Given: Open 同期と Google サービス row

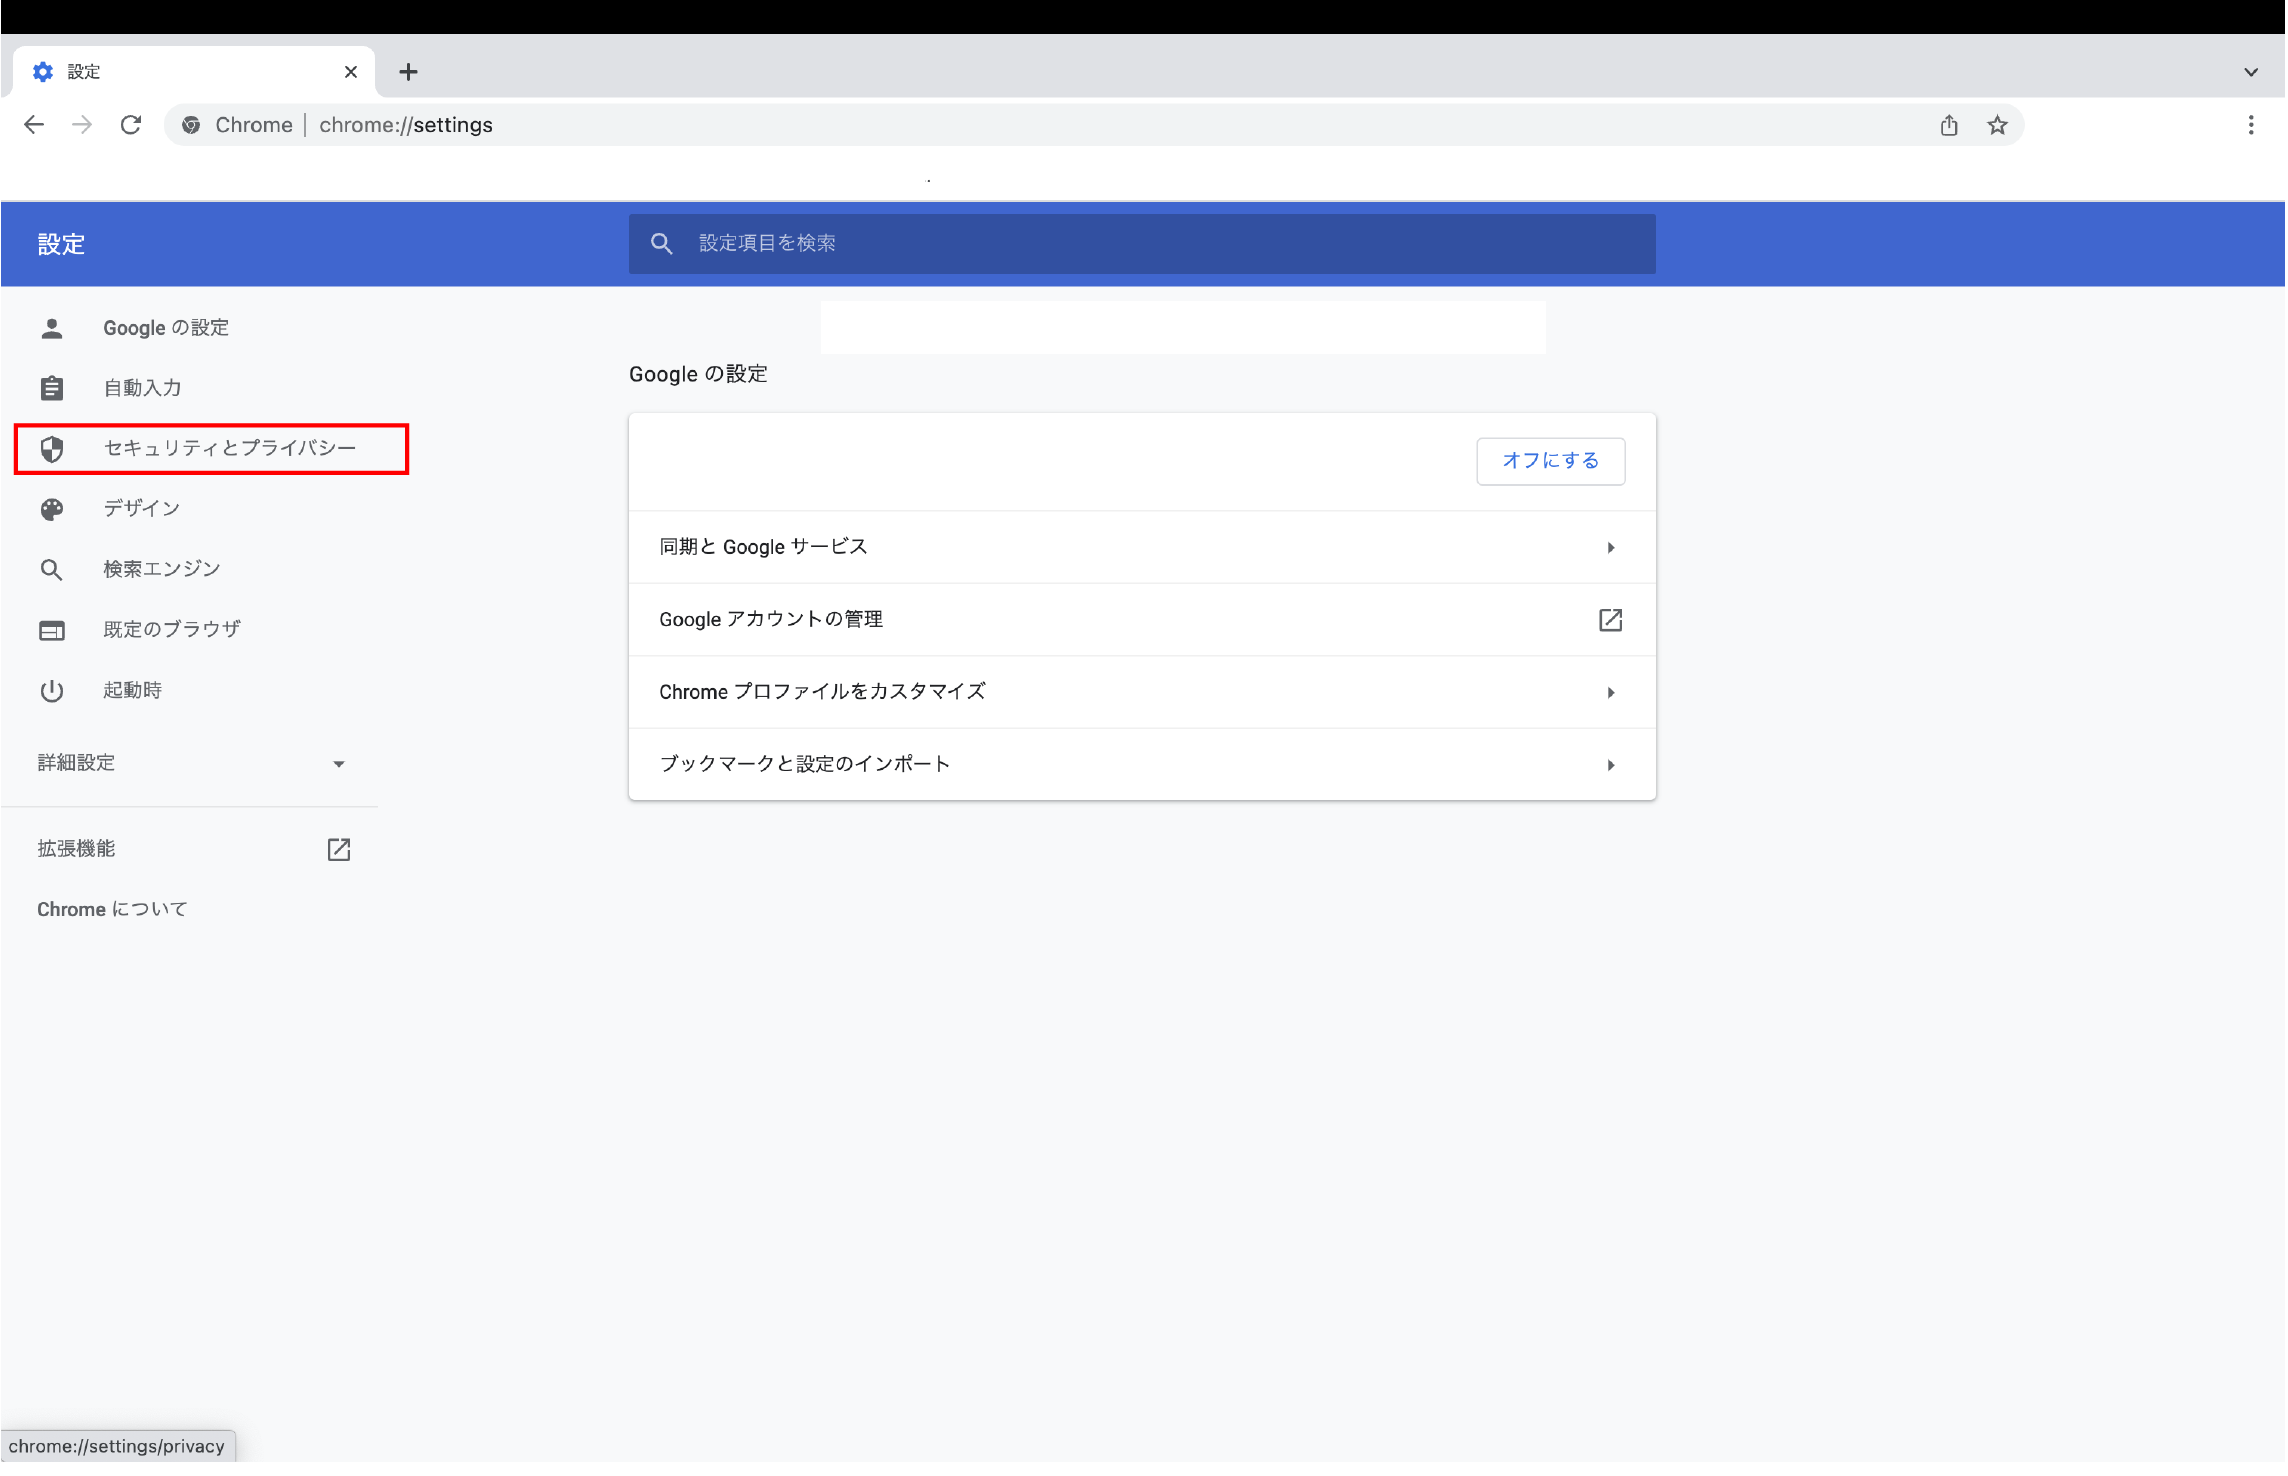Looking at the screenshot, I should point(1142,547).
